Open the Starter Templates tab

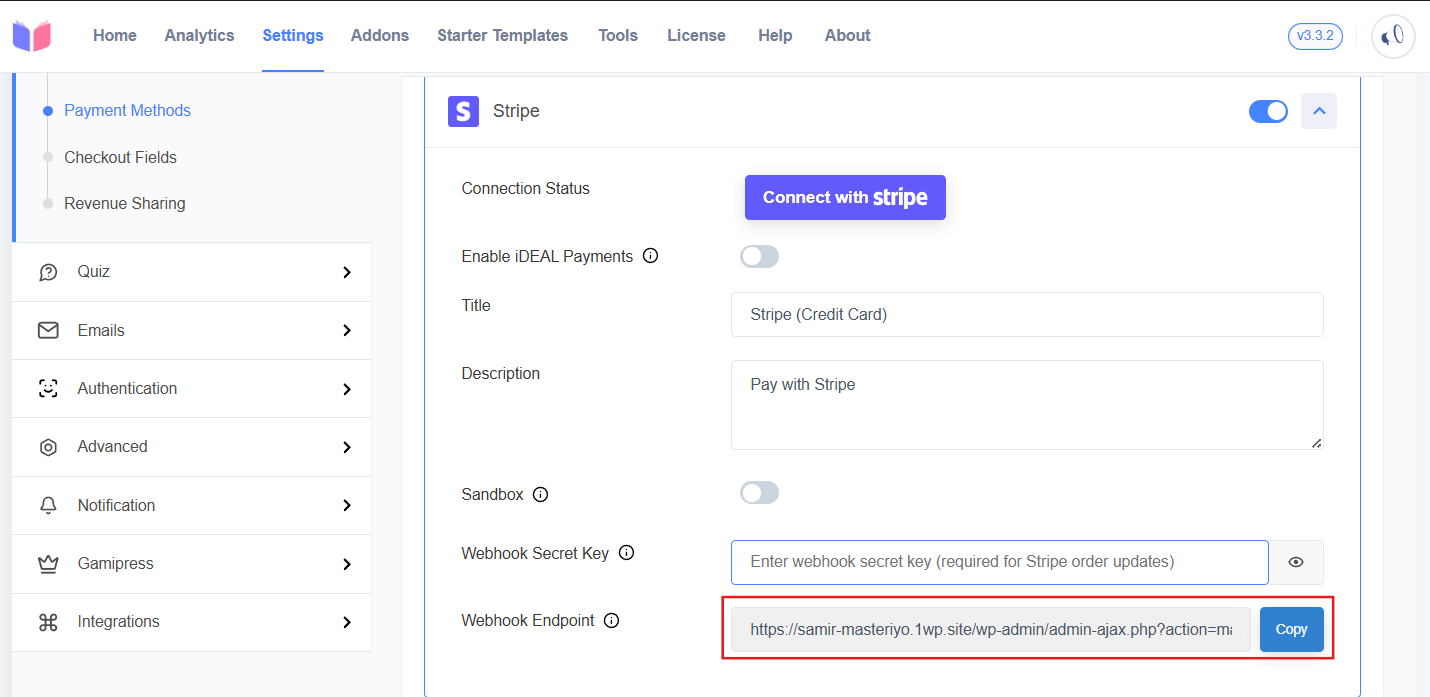click(502, 35)
